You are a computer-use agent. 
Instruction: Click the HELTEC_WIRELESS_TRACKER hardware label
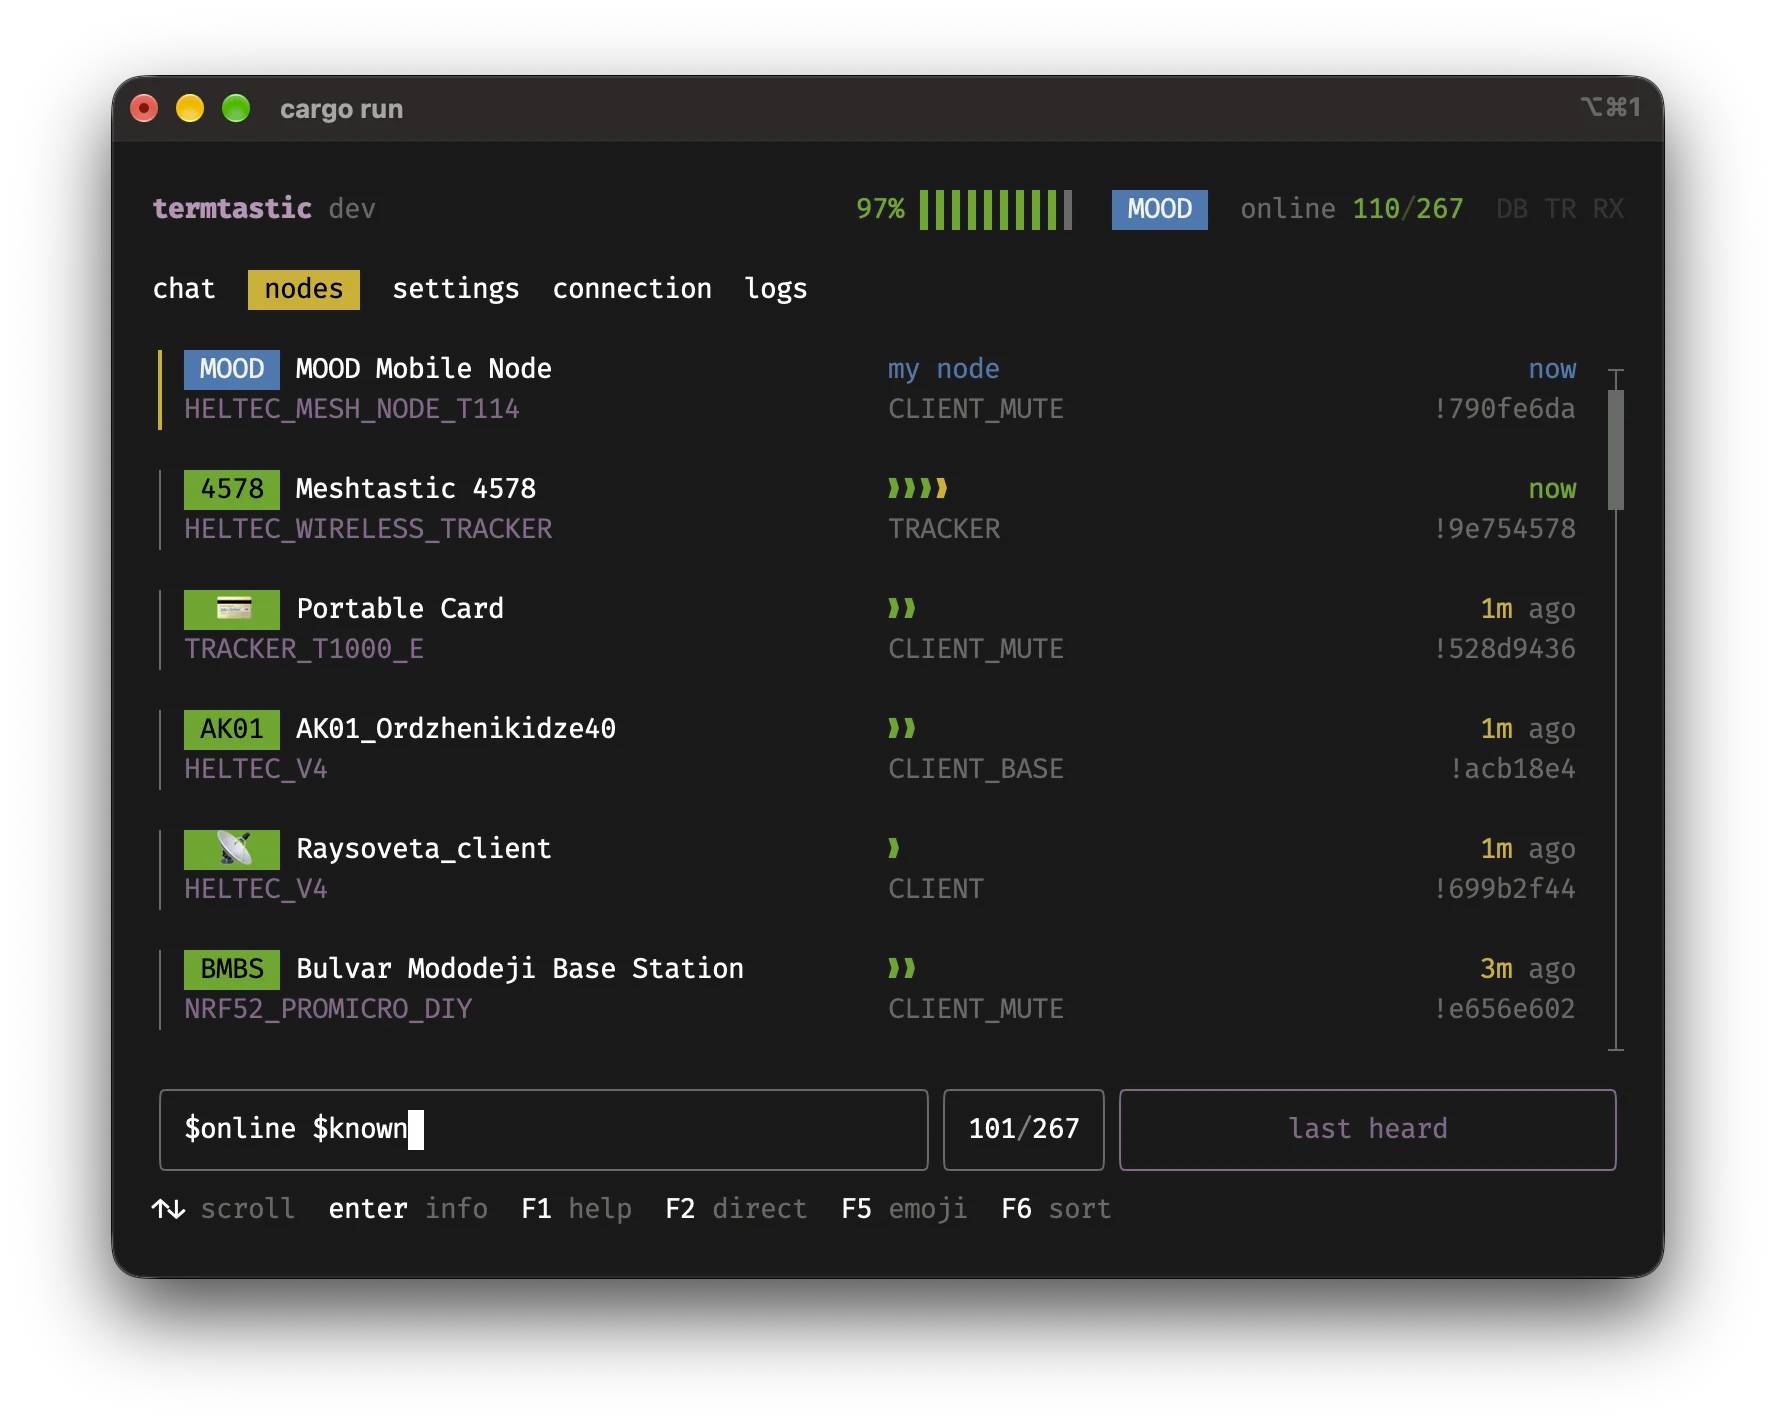click(368, 529)
